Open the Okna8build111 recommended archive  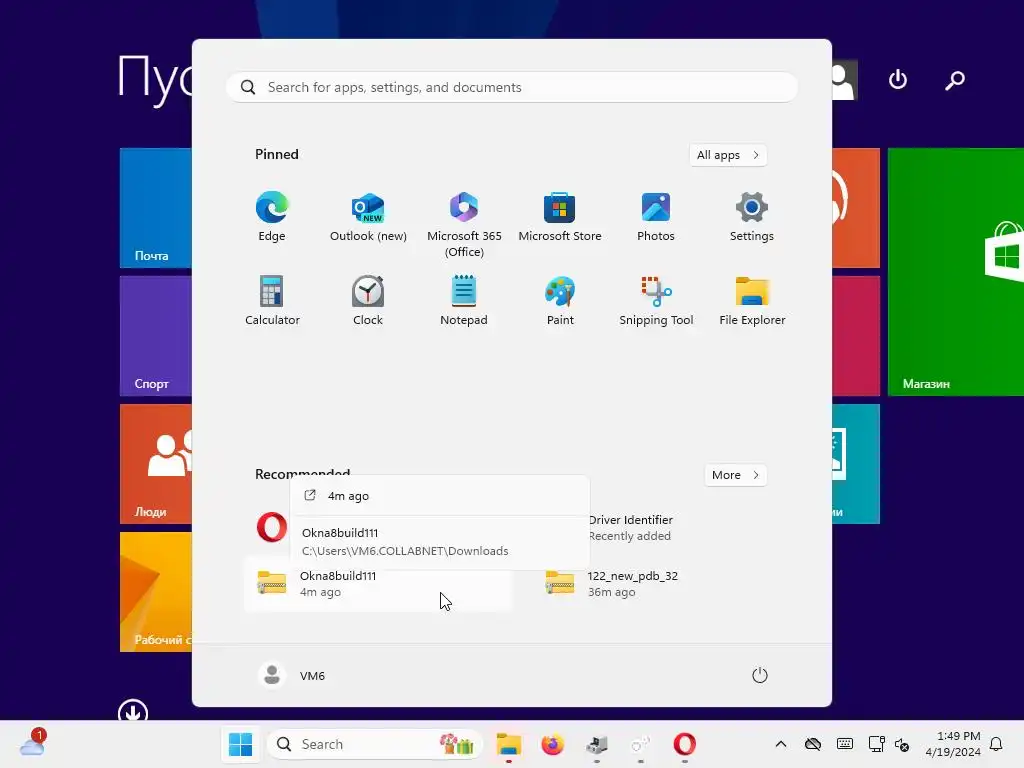pos(378,583)
